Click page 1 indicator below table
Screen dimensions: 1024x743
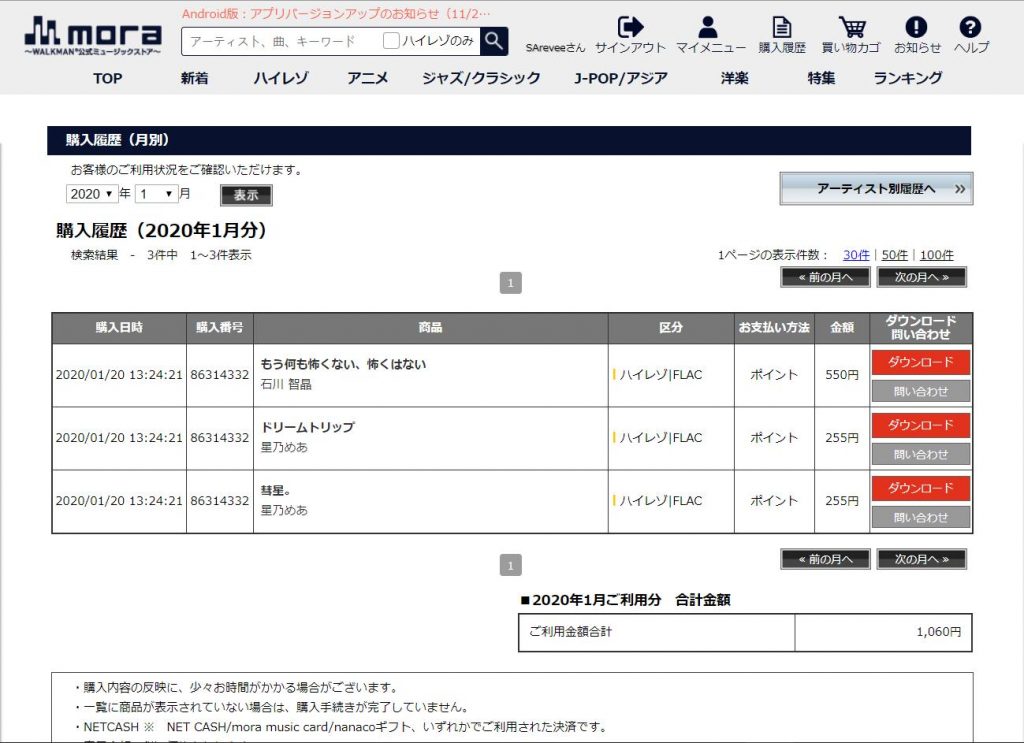[x=511, y=565]
